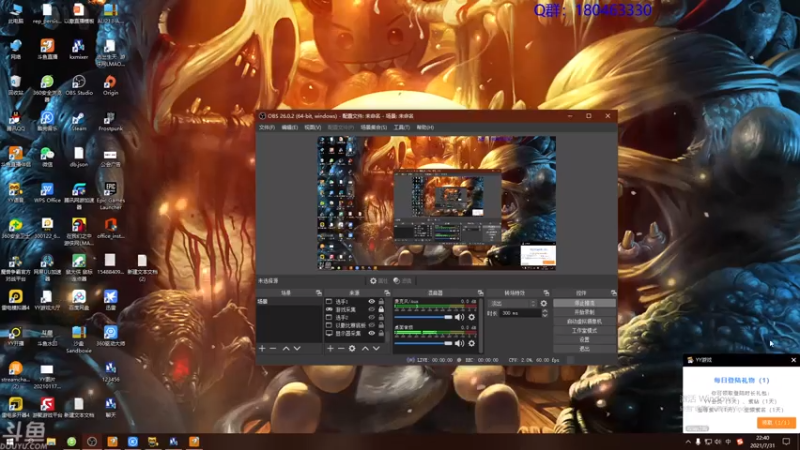Toggle lock on 选手1 source
Screen dimensions: 800x450
[x=381, y=302]
